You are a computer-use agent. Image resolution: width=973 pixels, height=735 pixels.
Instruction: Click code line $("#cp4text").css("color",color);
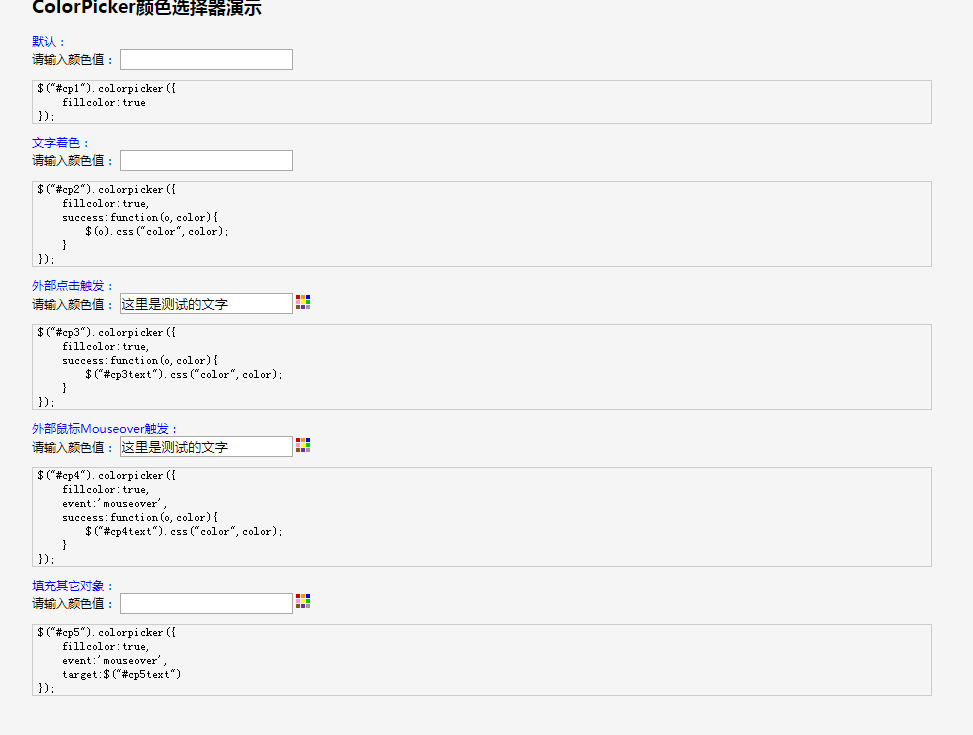pyautogui.click(x=184, y=531)
